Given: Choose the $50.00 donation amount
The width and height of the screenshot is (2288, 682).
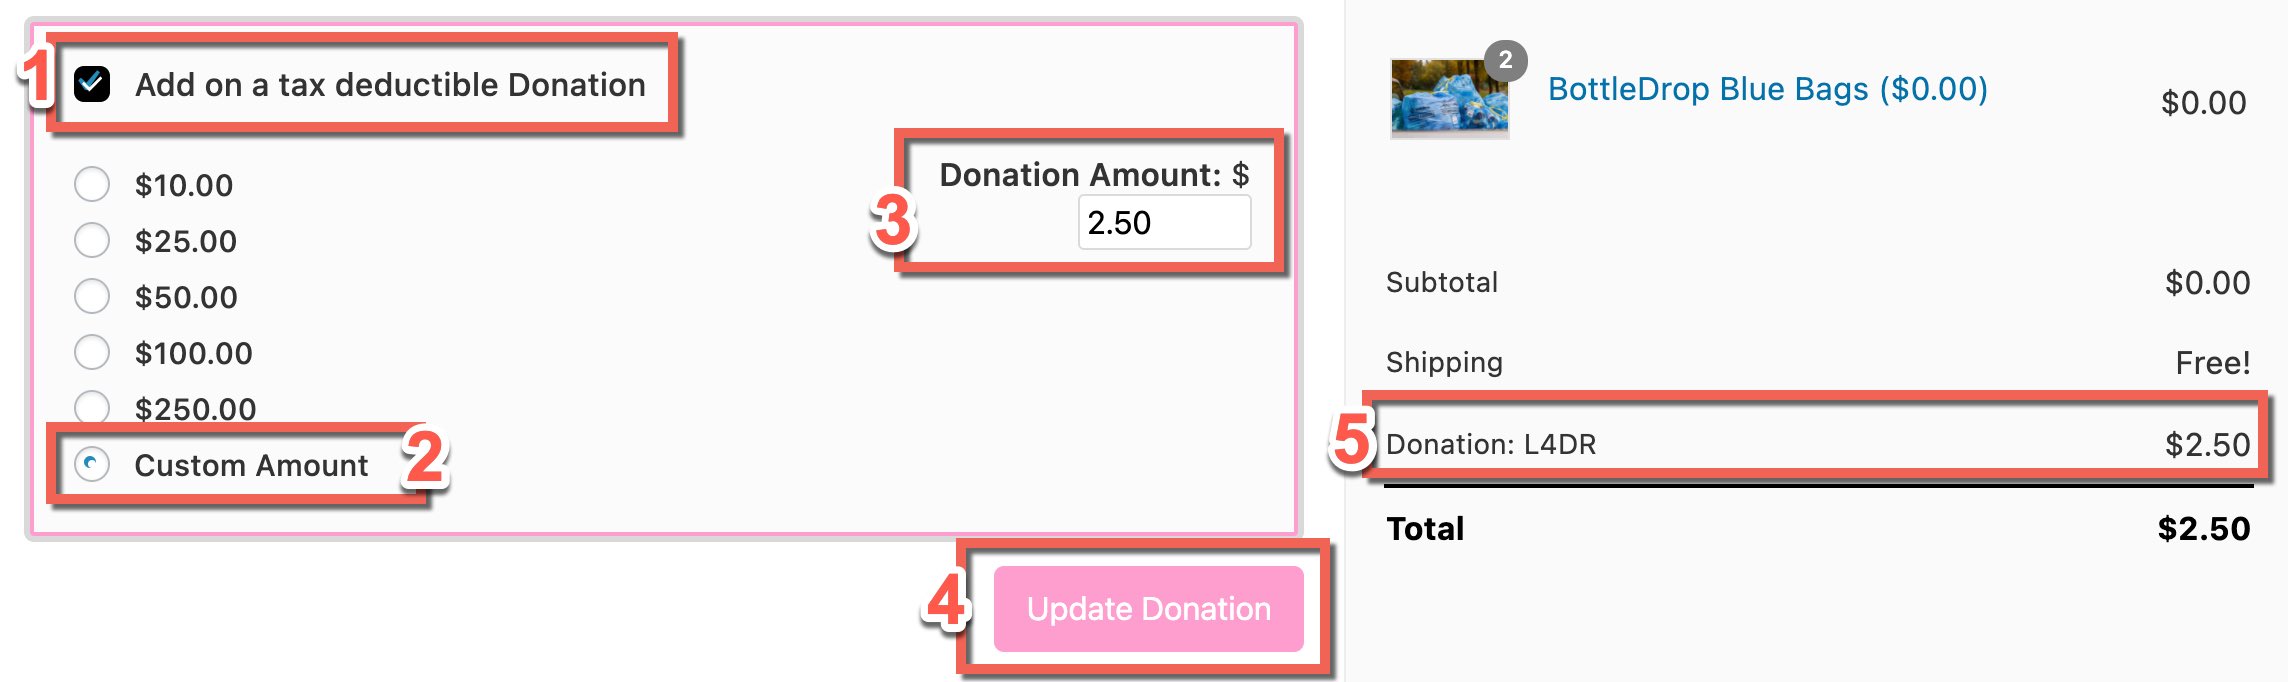Looking at the screenshot, I should coord(94,297).
